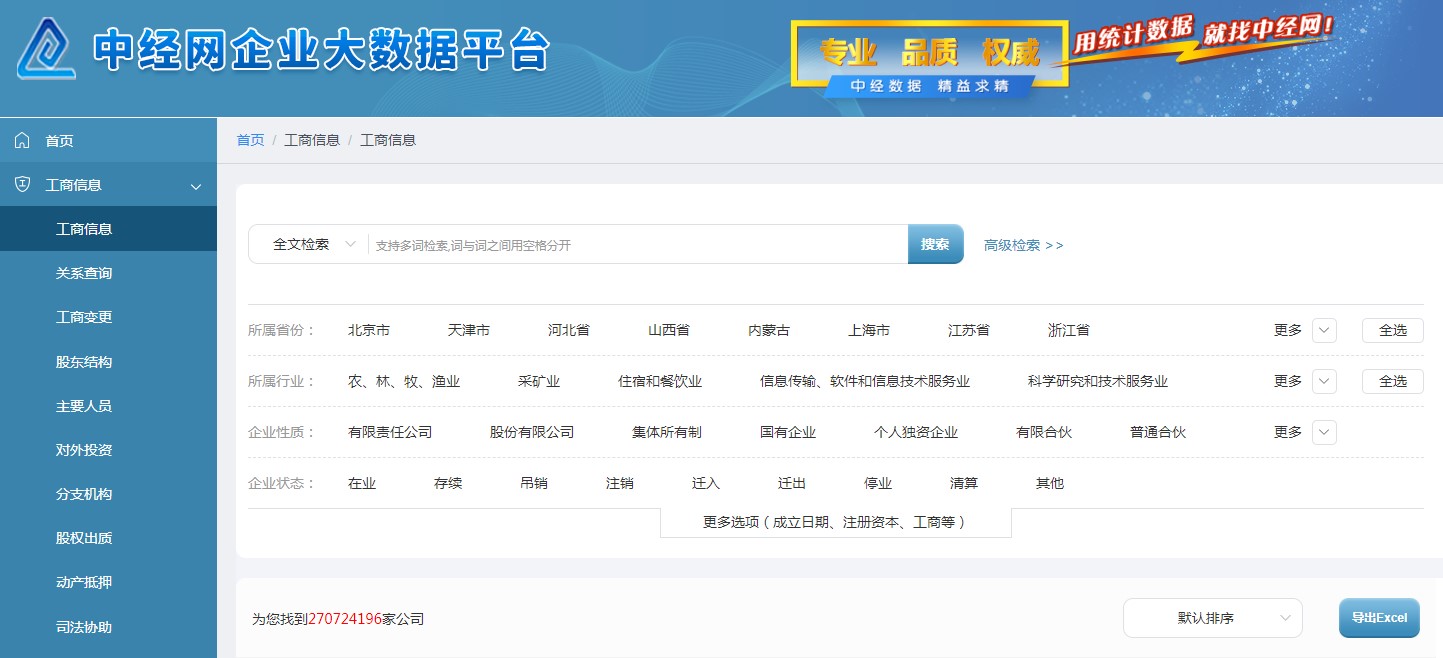
Task: Filter status by 注销
Action: [620, 483]
